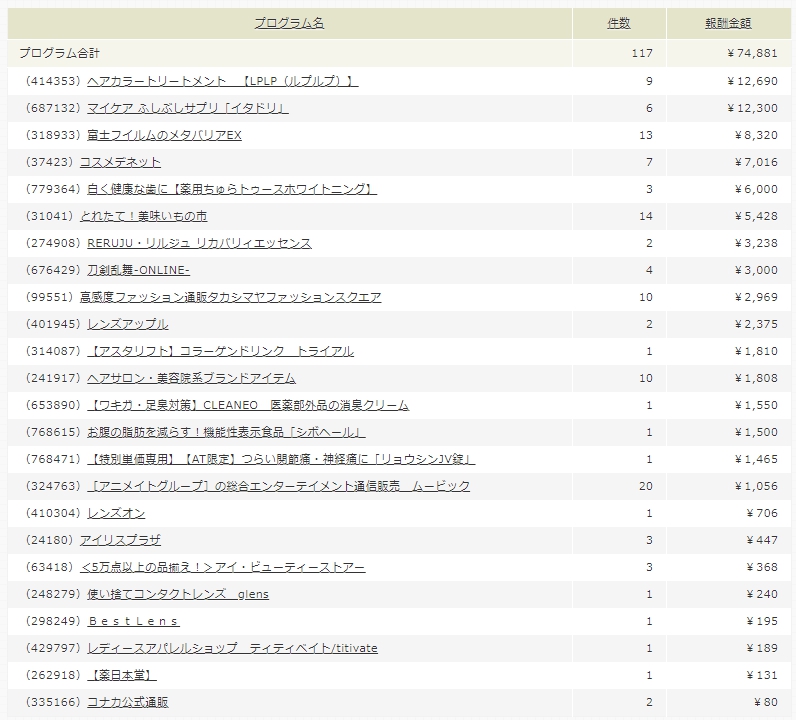Select reward amount ¥12,300
The width and height of the screenshot is (796, 720).
point(752,108)
